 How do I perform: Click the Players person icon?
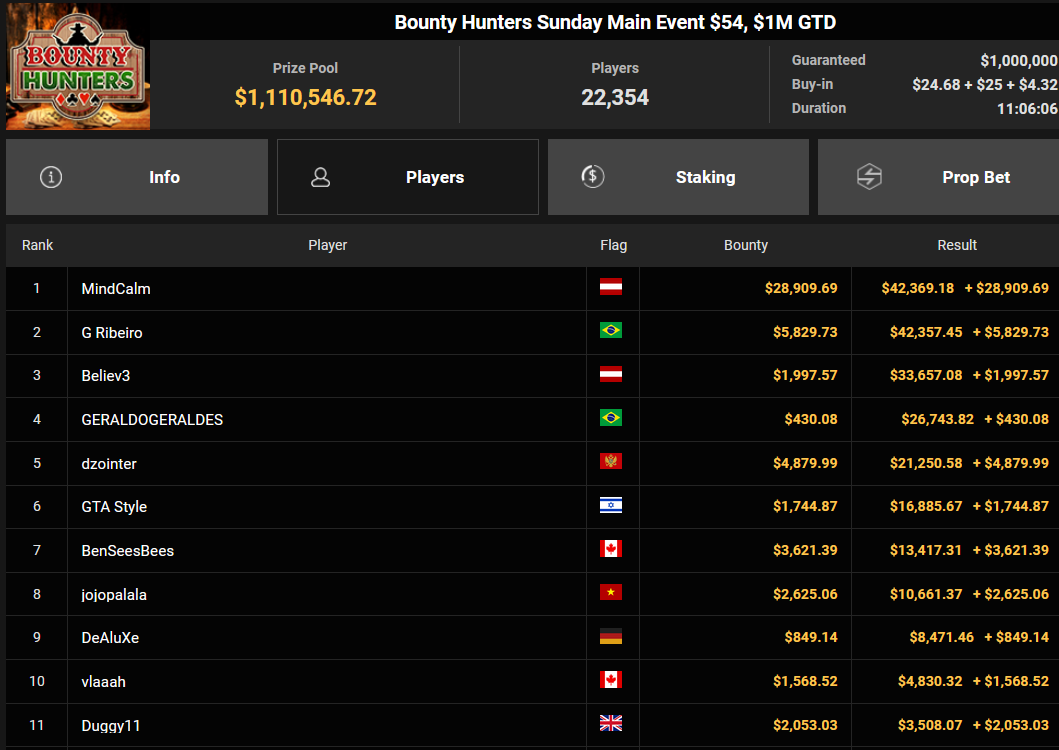(x=320, y=177)
